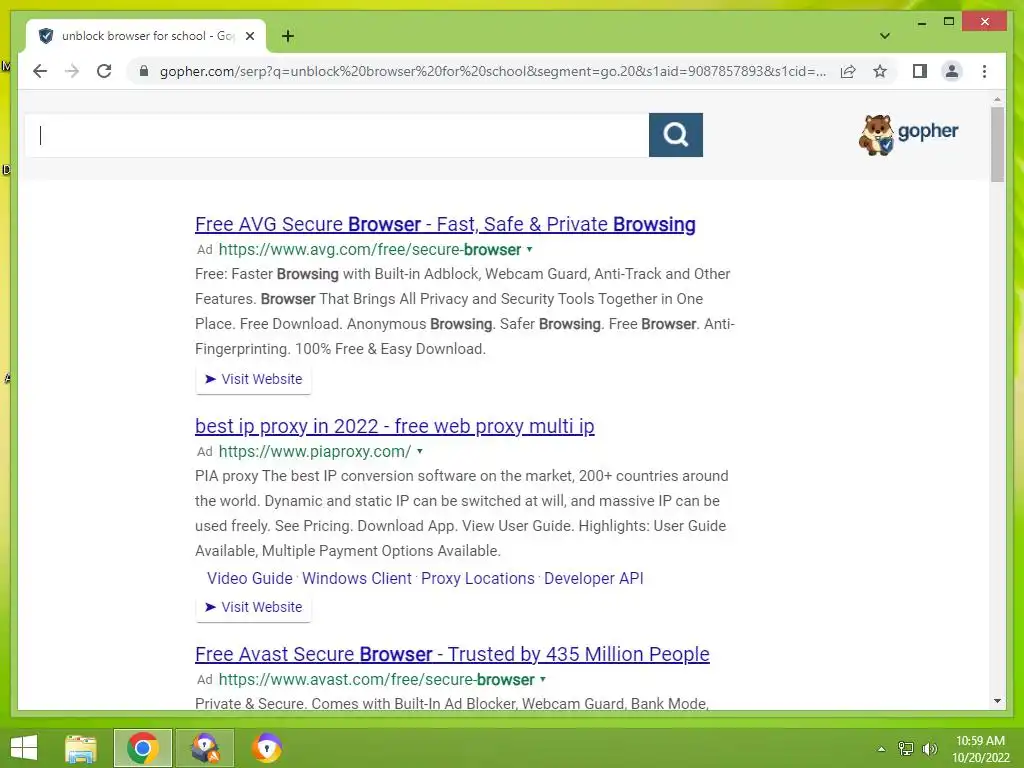Click Visit Website under piaproxy ad

(x=253, y=607)
